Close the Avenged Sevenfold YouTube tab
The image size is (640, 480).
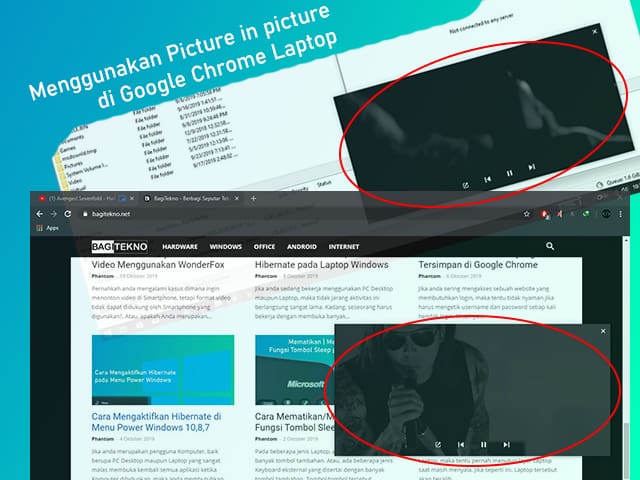pos(131,198)
